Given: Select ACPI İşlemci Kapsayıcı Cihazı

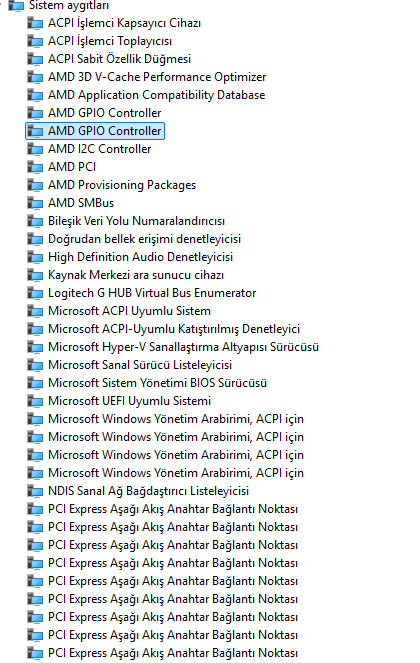Looking at the screenshot, I should pyautogui.click(x=124, y=23).
